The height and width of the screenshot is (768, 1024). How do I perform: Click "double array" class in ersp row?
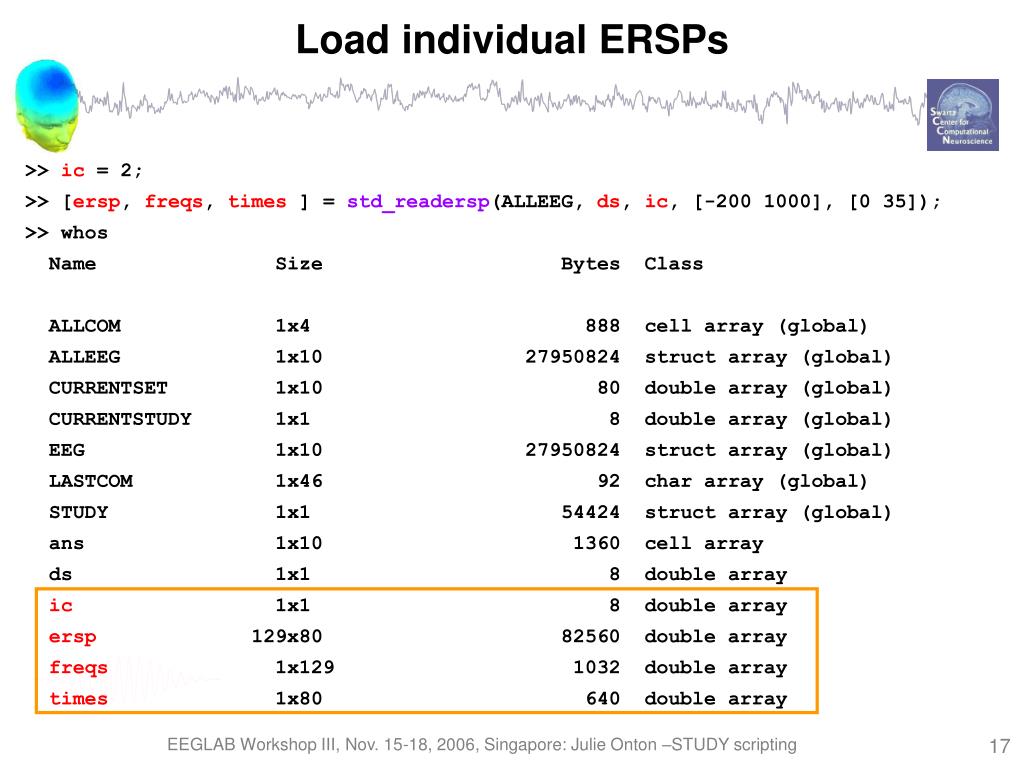coord(716,637)
